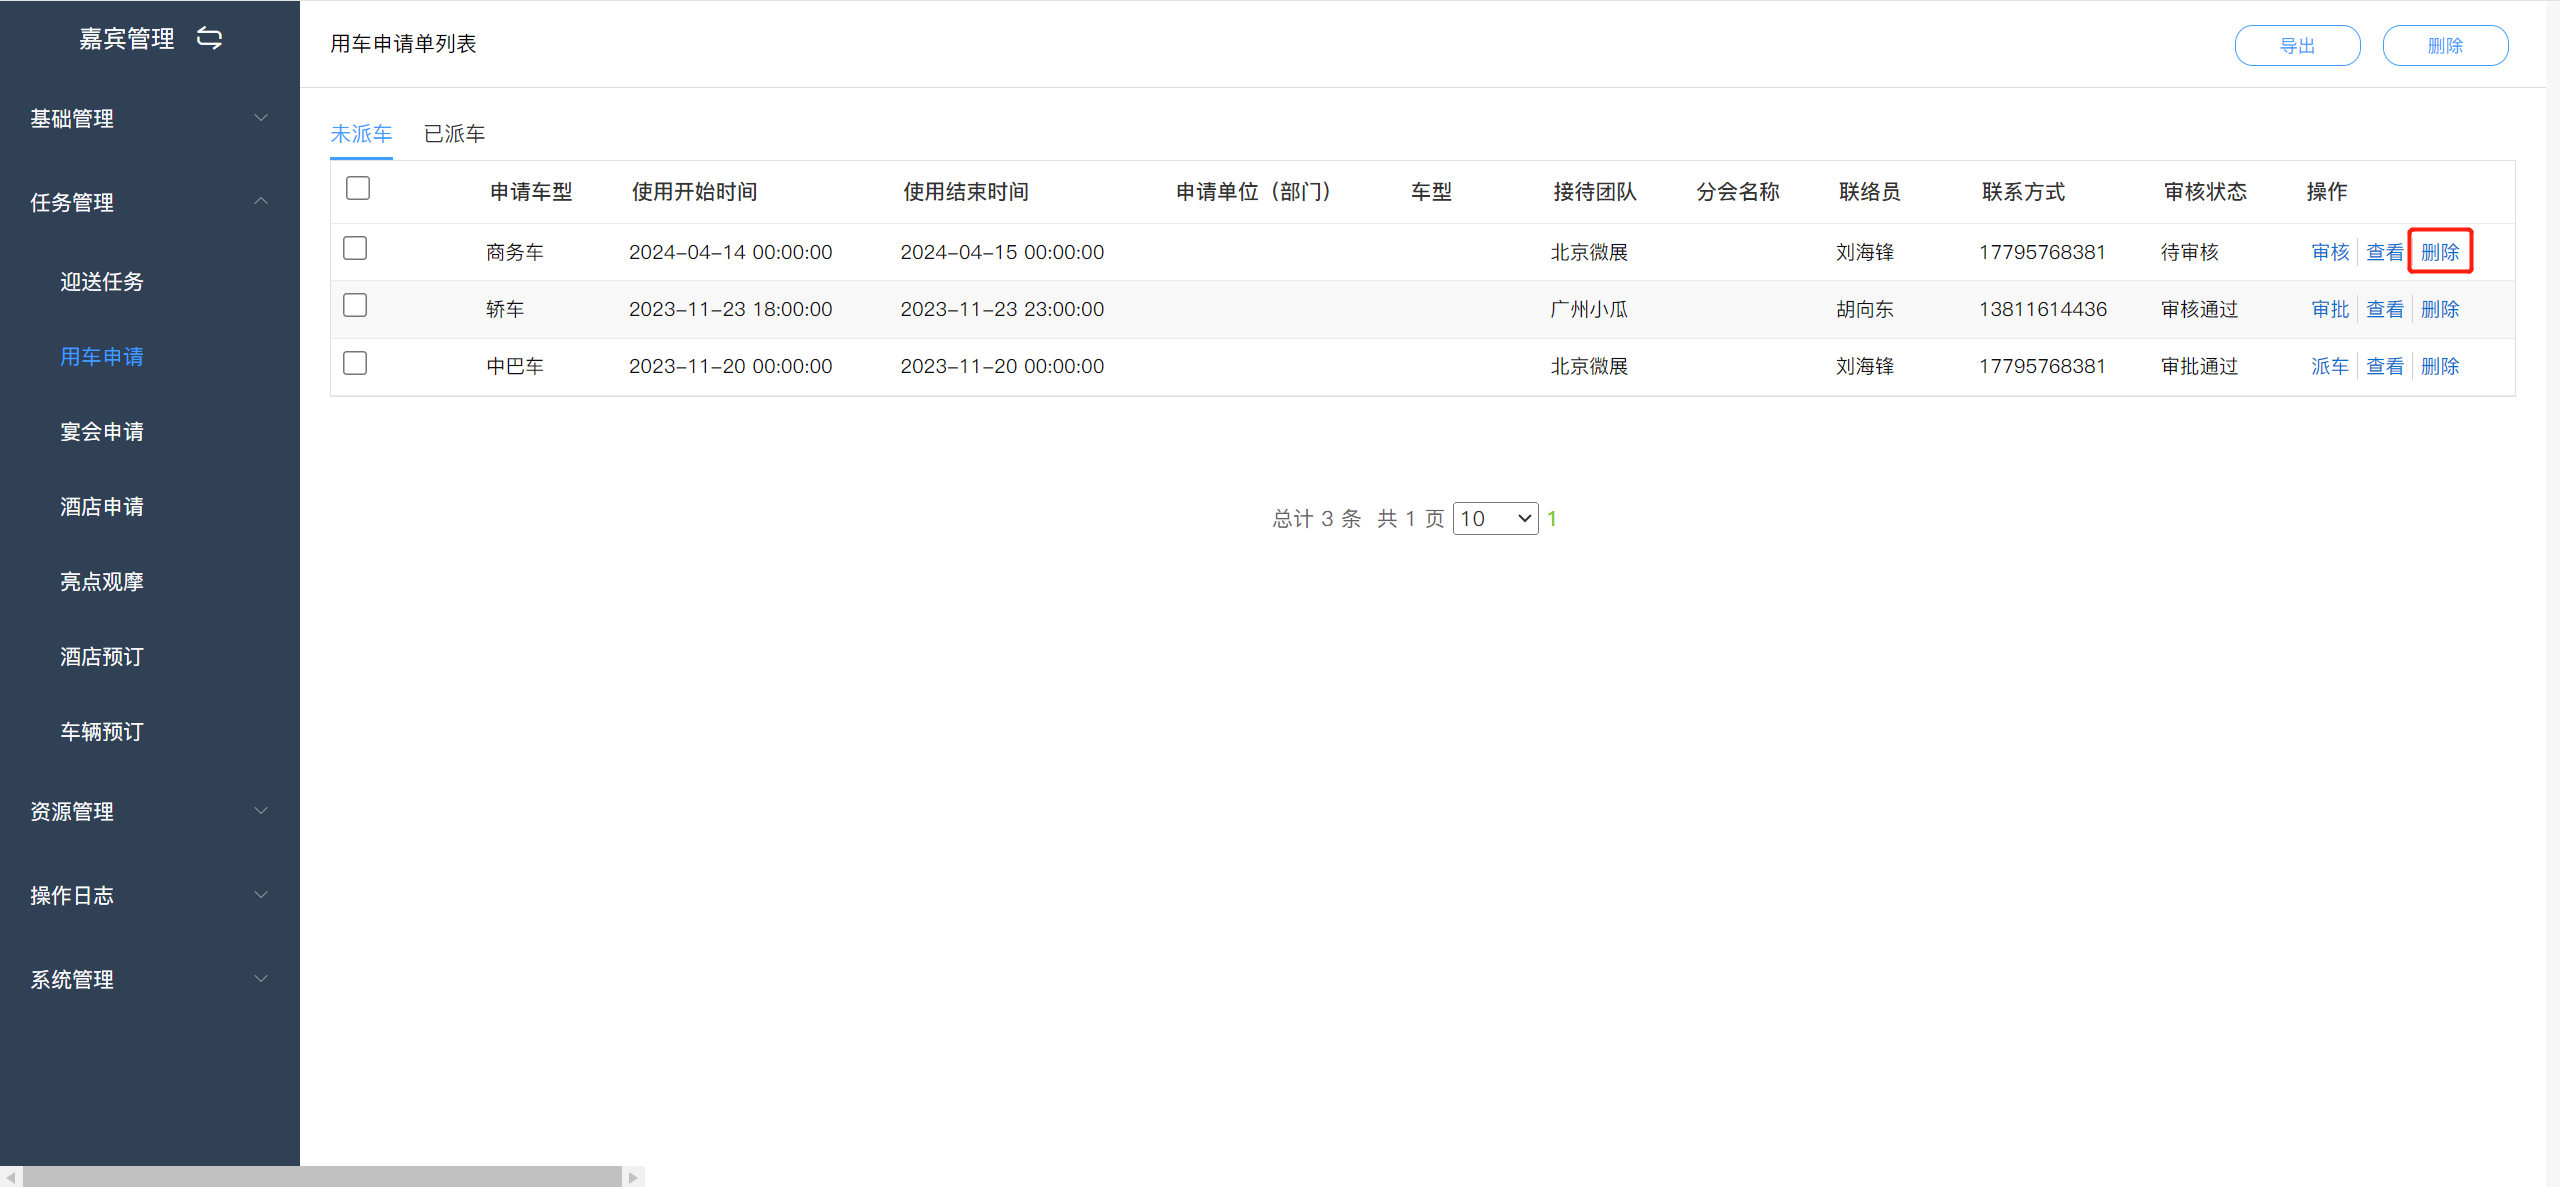Click the 系统管理 menu label
This screenshot has height=1187, width=2560.
pos(72,980)
